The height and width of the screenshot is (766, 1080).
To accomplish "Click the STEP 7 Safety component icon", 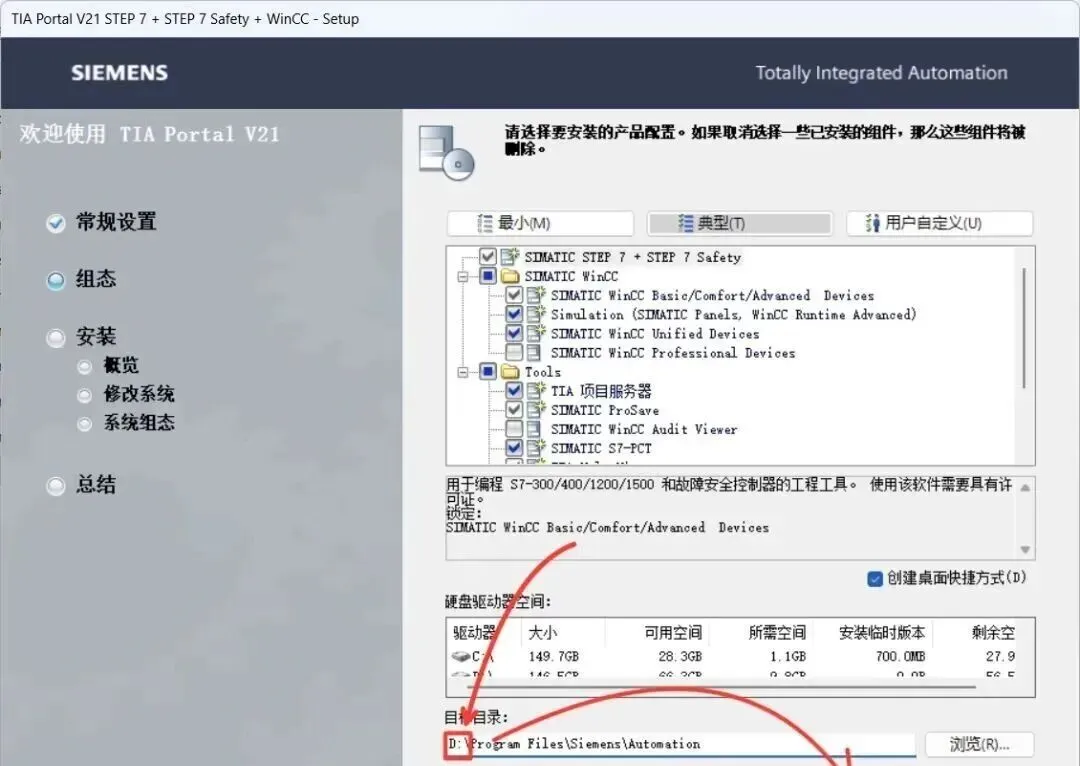I will (x=510, y=257).
